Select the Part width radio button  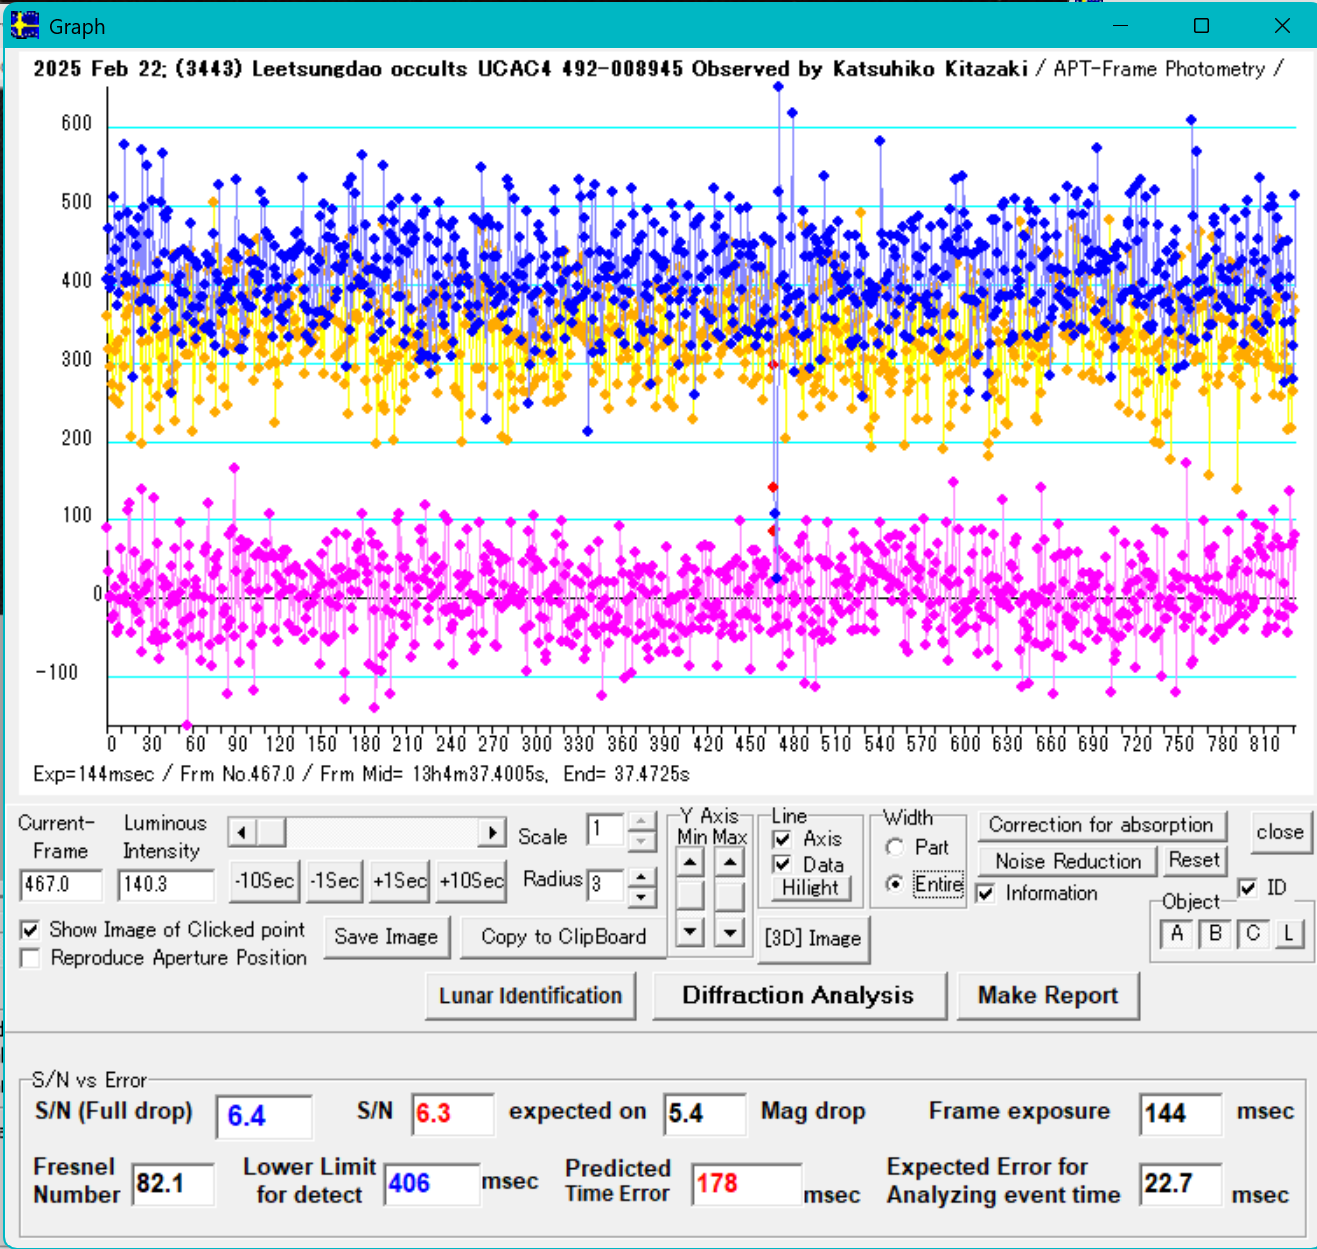[895, 848]
